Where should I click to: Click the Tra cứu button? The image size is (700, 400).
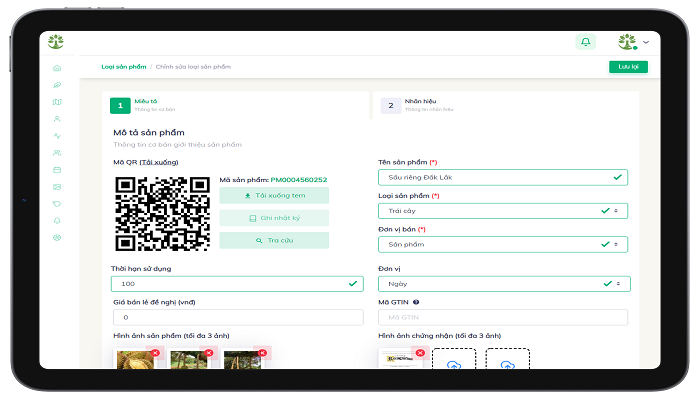point(274,240)
